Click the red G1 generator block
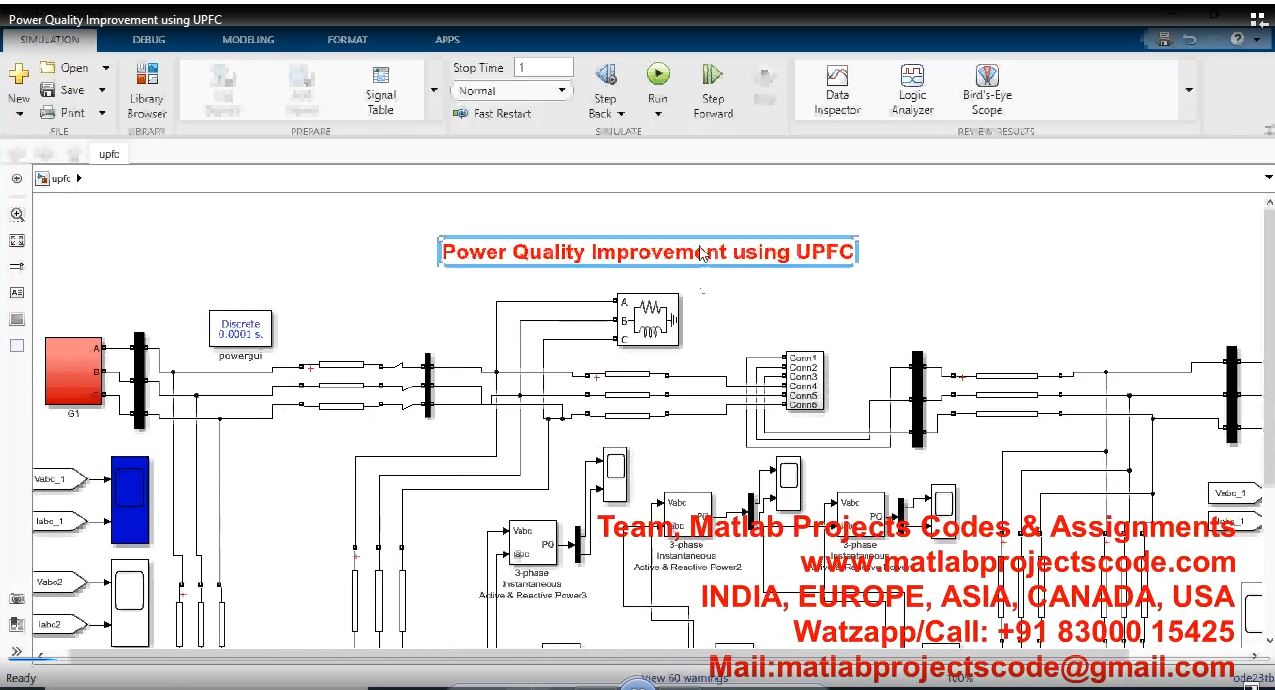 click(72, 370)
